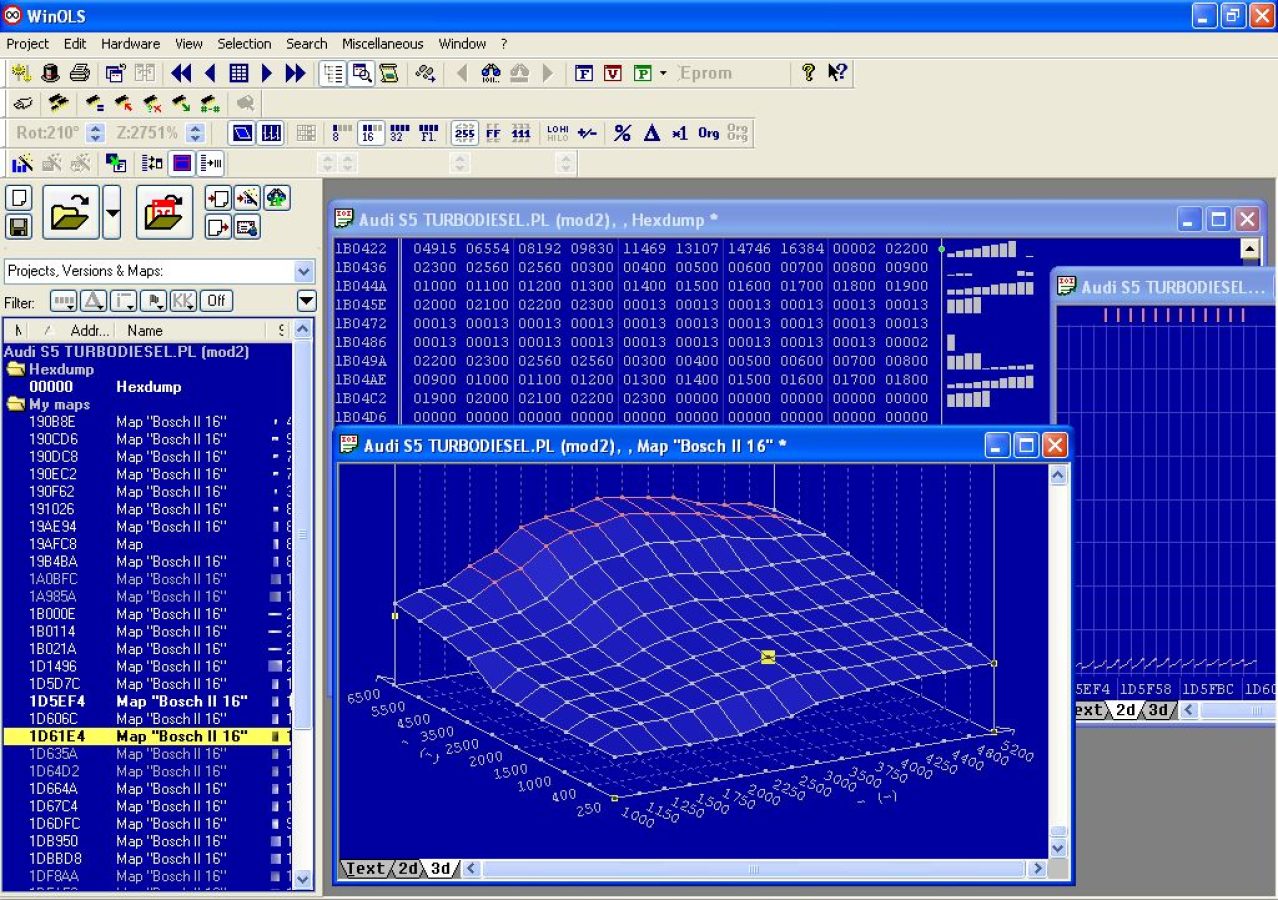Open the KK filter dropdown
This screenshot has height=900, width=1278.
183,300
